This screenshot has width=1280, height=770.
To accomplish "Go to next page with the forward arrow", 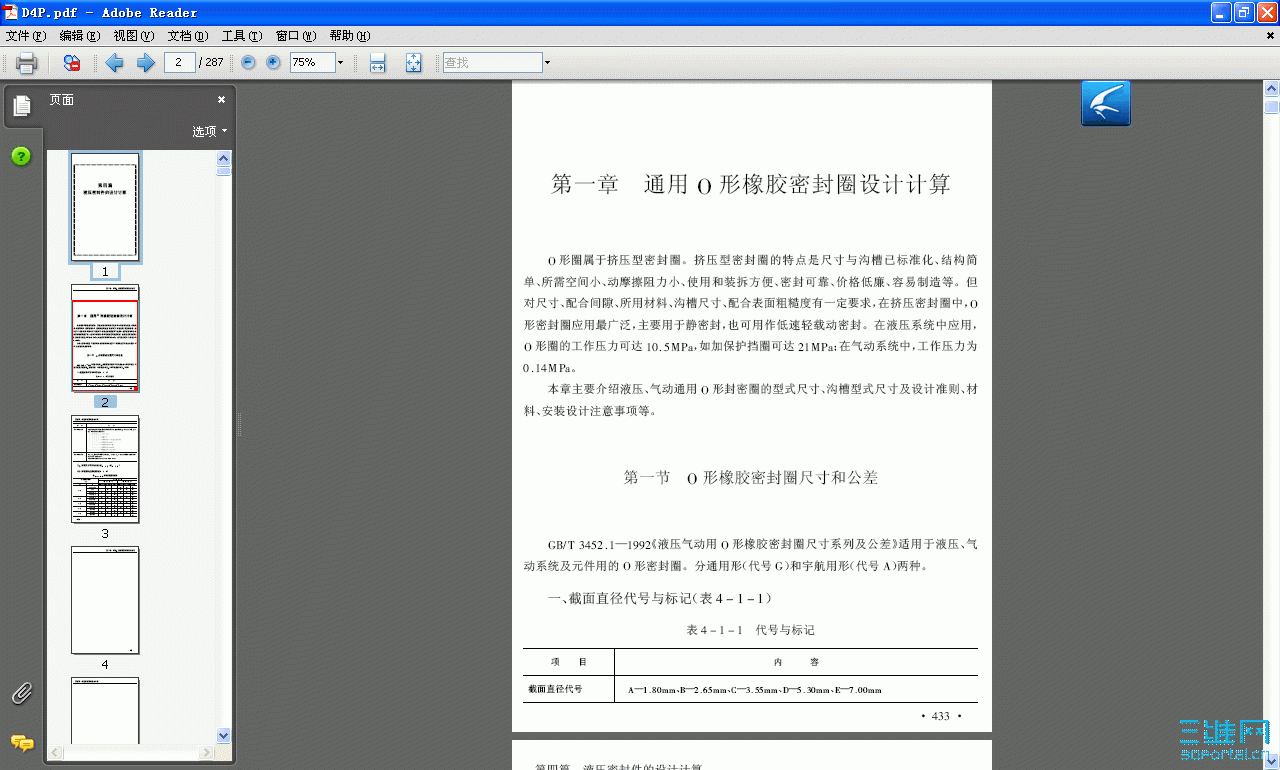I will [x=143, y=62].
